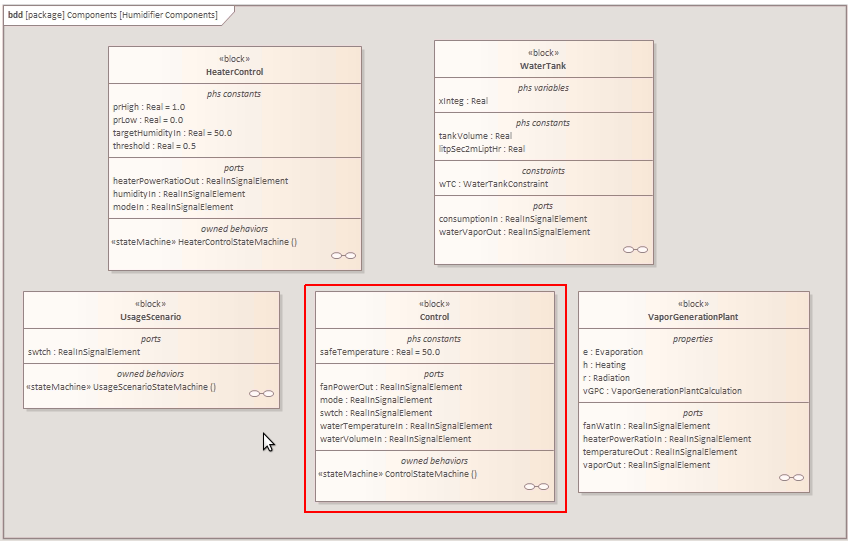This screenshot has width=848, height=541.
Task: Open WaterTank block's composite diagram icon
Action: 634,249
